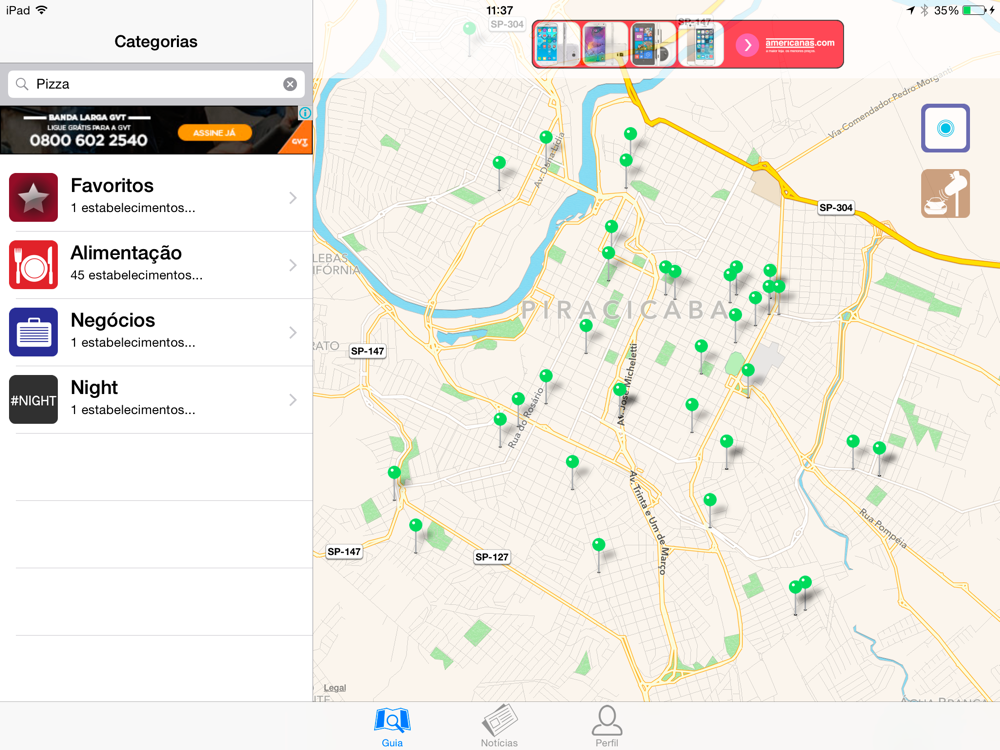
Task: Tap the Alimentação plate and cutlery icon
Action: [x=33, y=264]
